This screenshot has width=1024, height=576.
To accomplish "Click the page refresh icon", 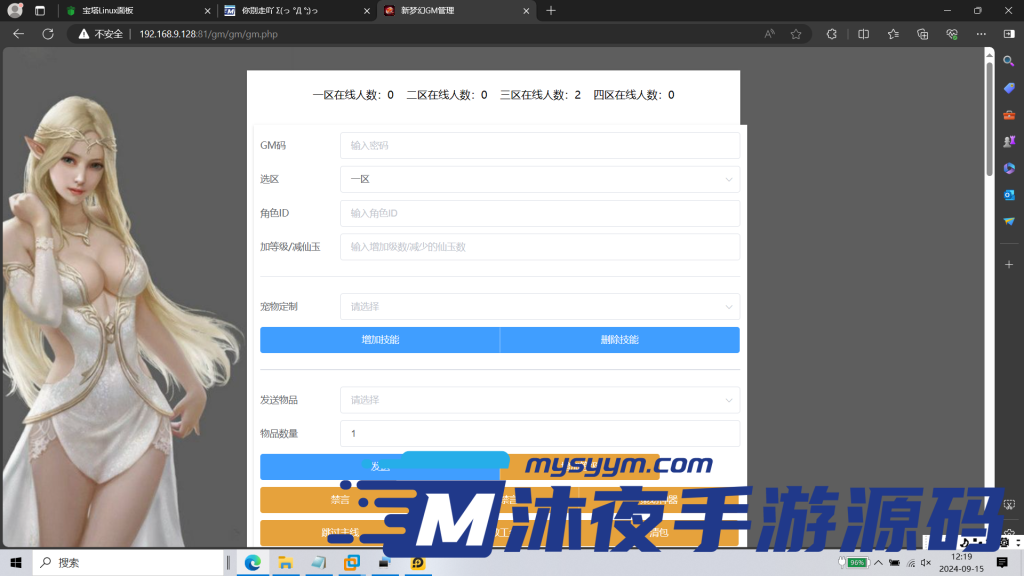I will [47, 33].
